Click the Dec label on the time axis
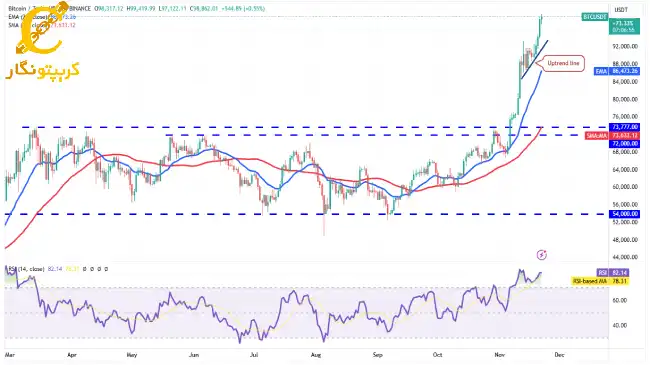650x365 pixels. pos(560,355)
